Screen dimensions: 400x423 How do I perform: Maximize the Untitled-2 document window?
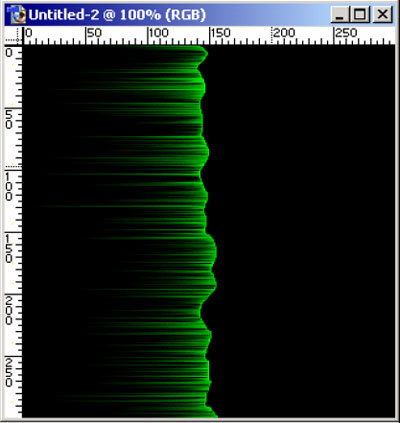(x=359, y=15)
